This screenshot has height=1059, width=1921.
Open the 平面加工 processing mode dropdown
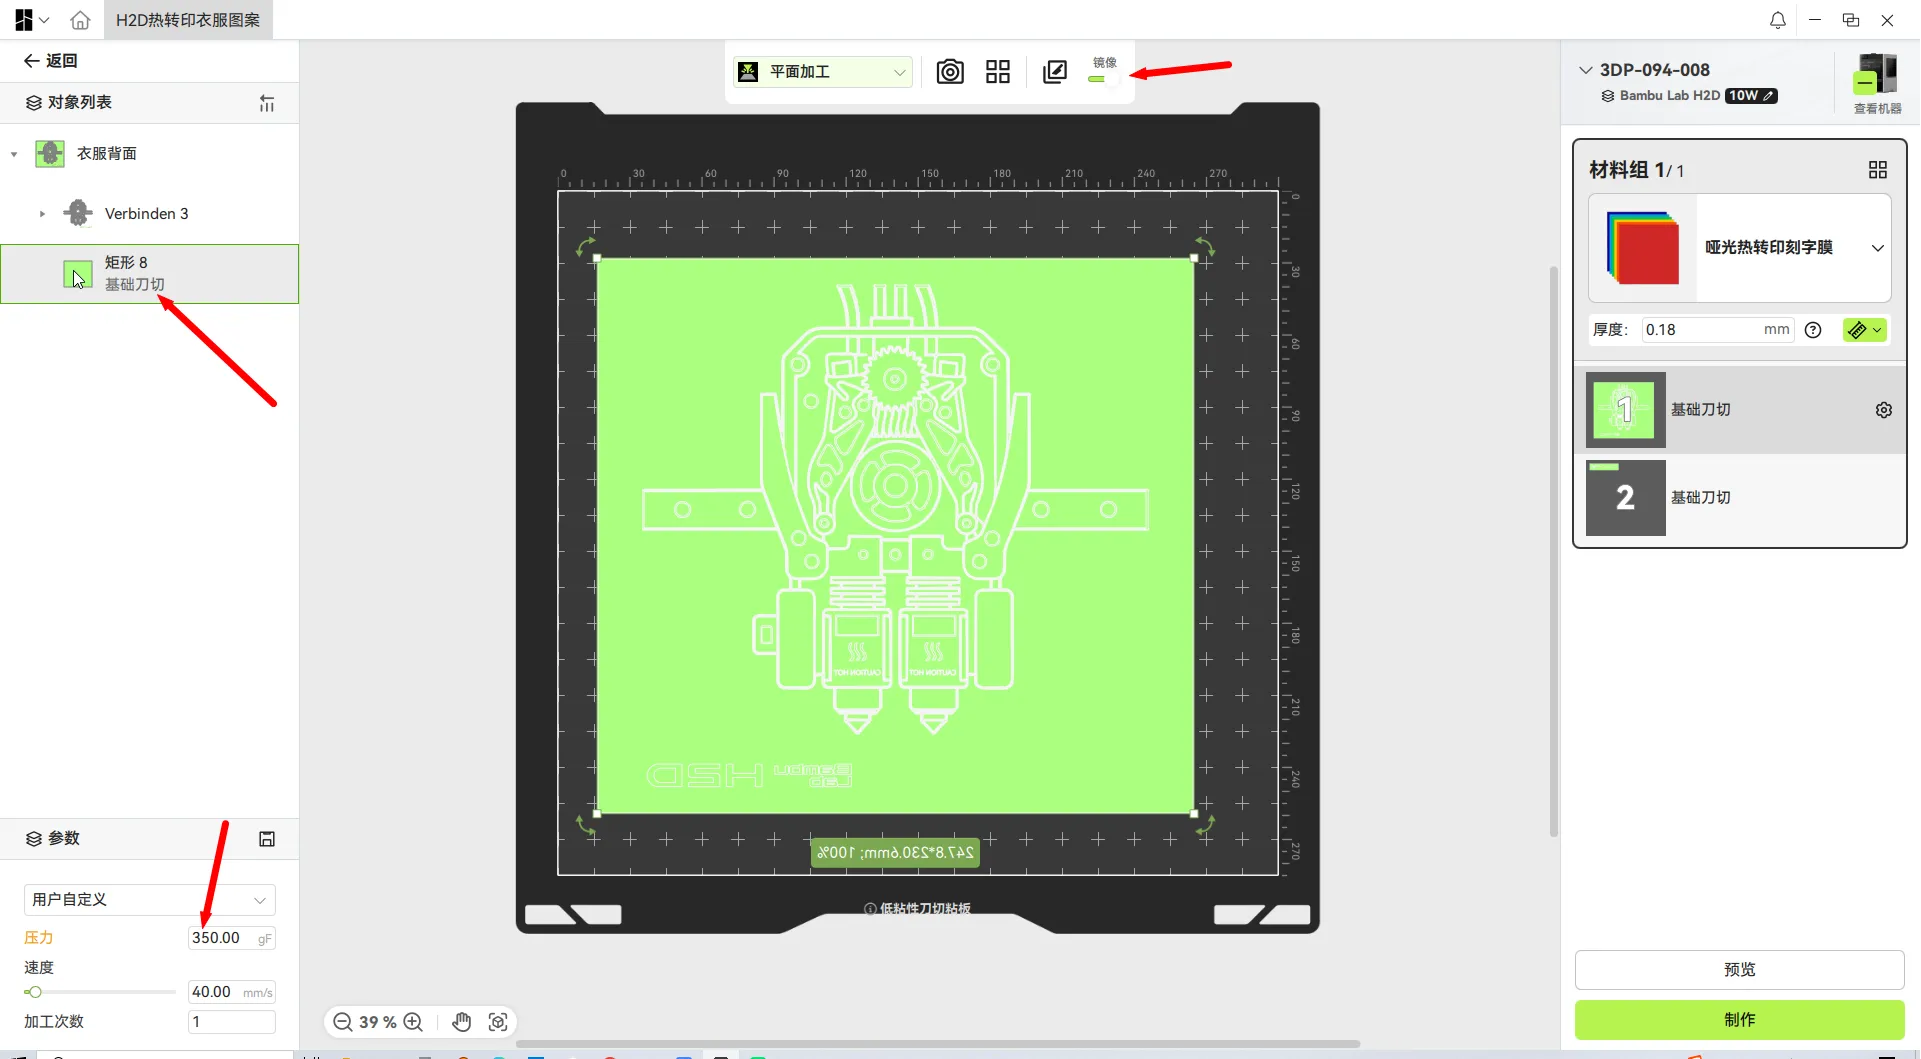click(822, 71)
